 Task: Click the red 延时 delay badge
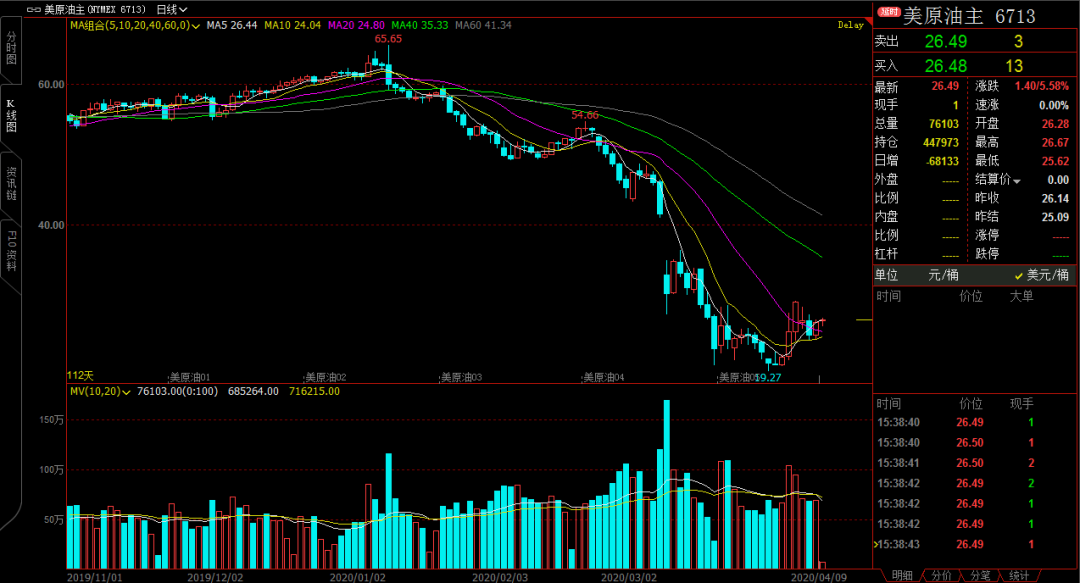pos(889,12)
